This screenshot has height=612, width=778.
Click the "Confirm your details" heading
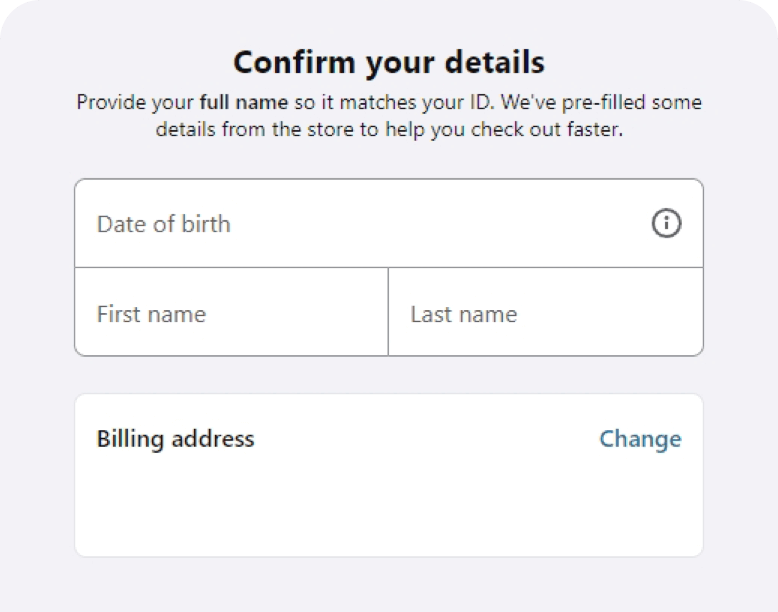point(388,62)
